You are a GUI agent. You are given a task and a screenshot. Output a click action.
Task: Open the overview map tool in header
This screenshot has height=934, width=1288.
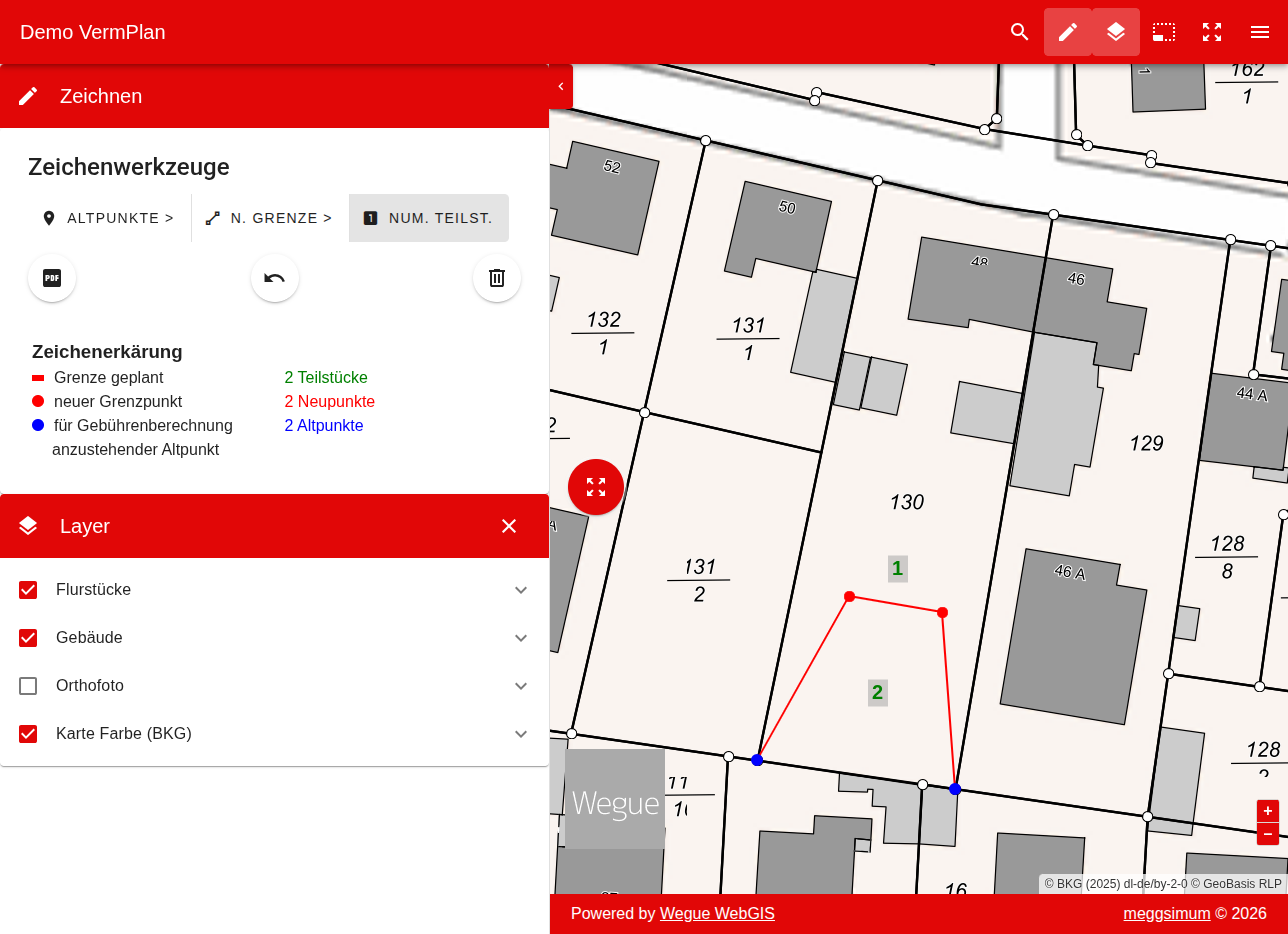tap(1164, 32)
